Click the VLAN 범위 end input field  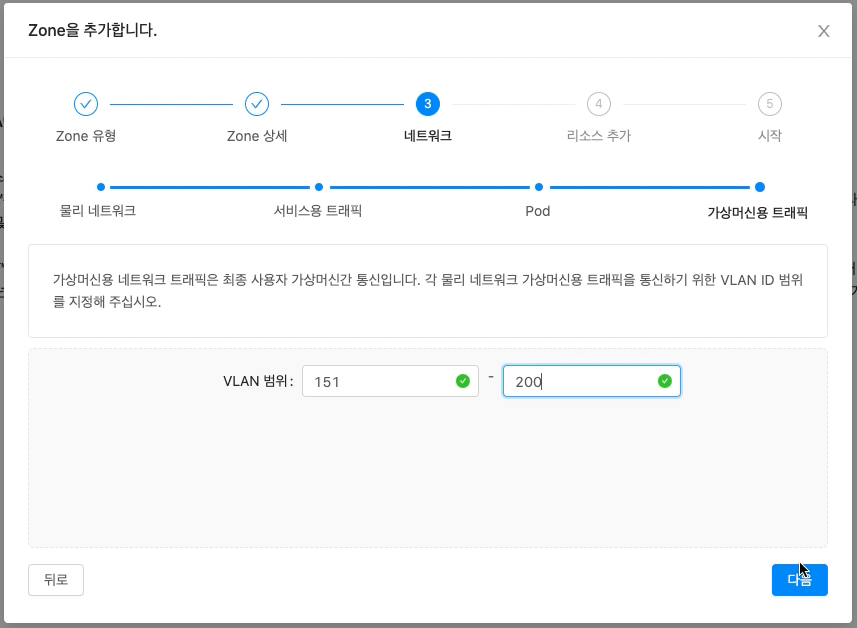(x=591, y=381)
